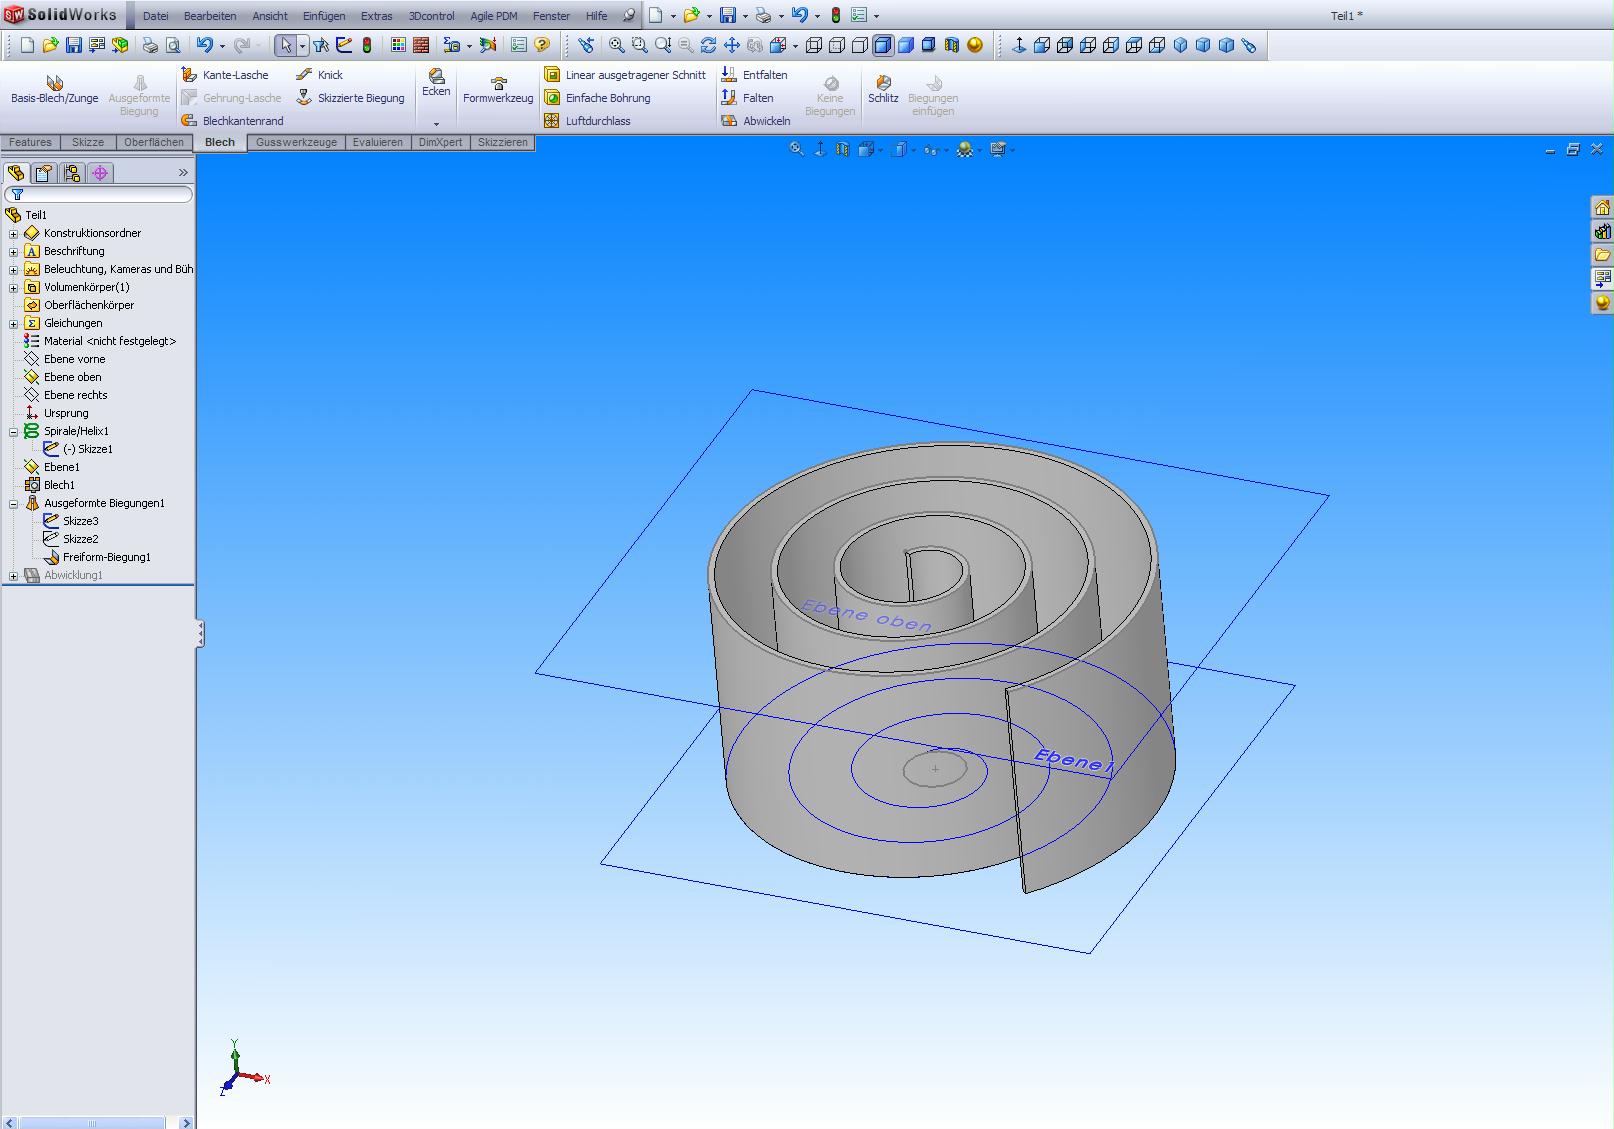Click the Skizzierte Biegung button
1614x1129 pixels.
tap(350, 98)
